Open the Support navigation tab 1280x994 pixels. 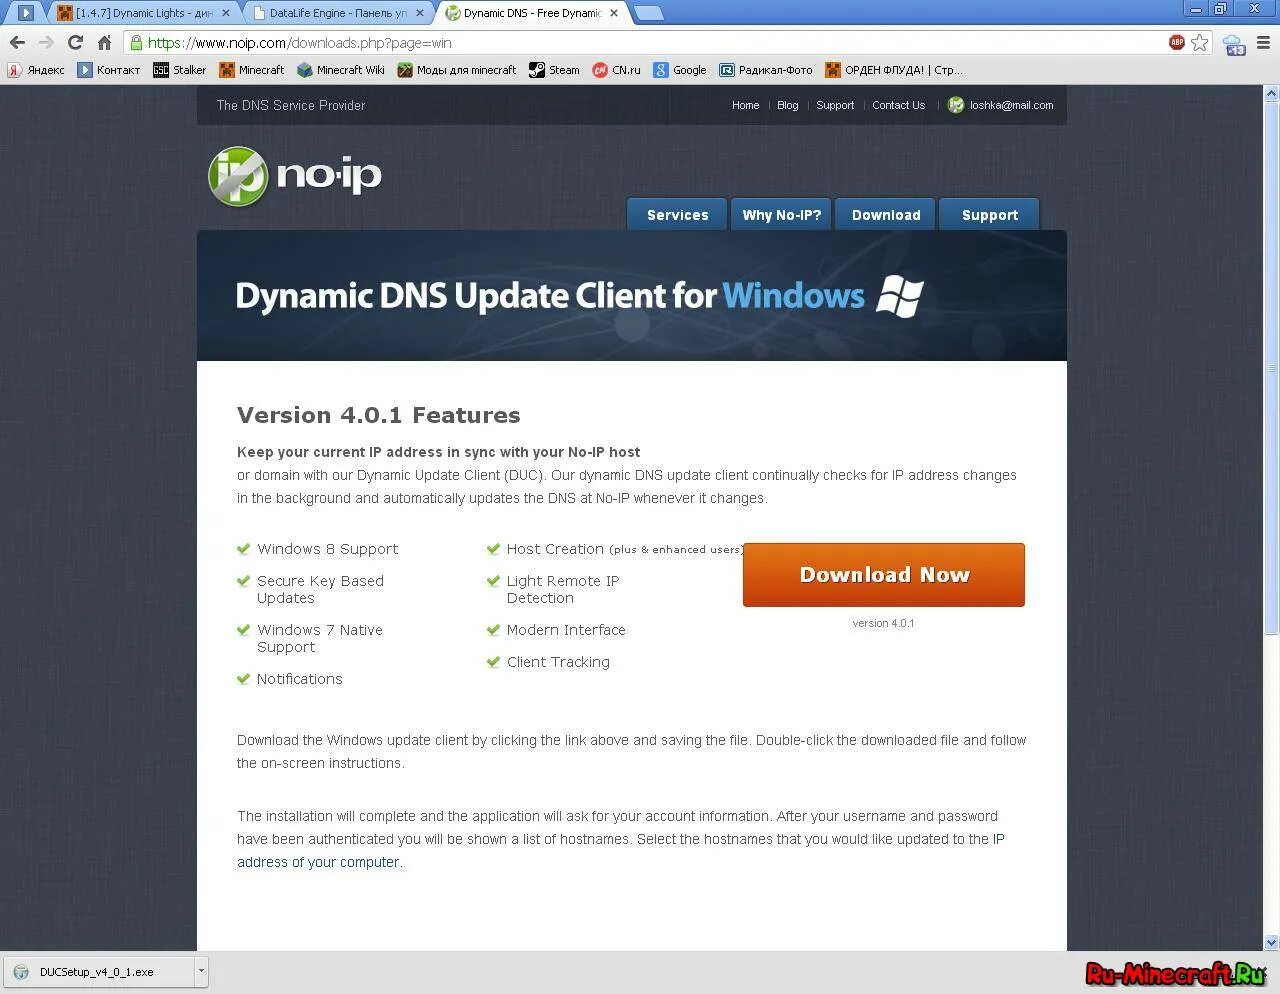pyautogui.click(x=990, y=214)
